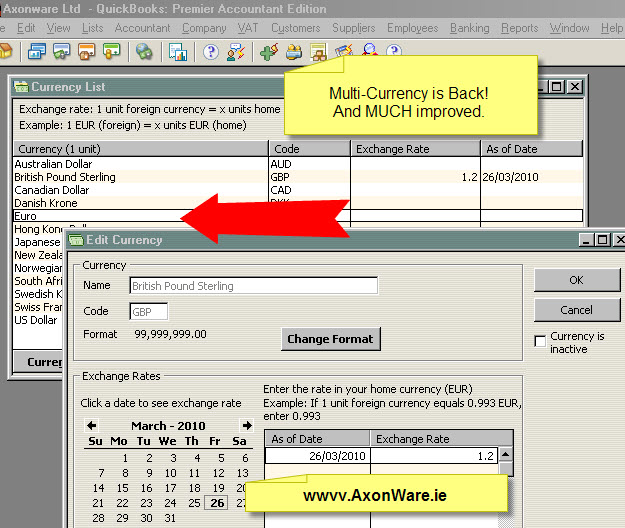The width and height of the screenshot is (625, 528).
Task: Click the green plus add icon
Action: pyautogui.click(x=269, y=52)
